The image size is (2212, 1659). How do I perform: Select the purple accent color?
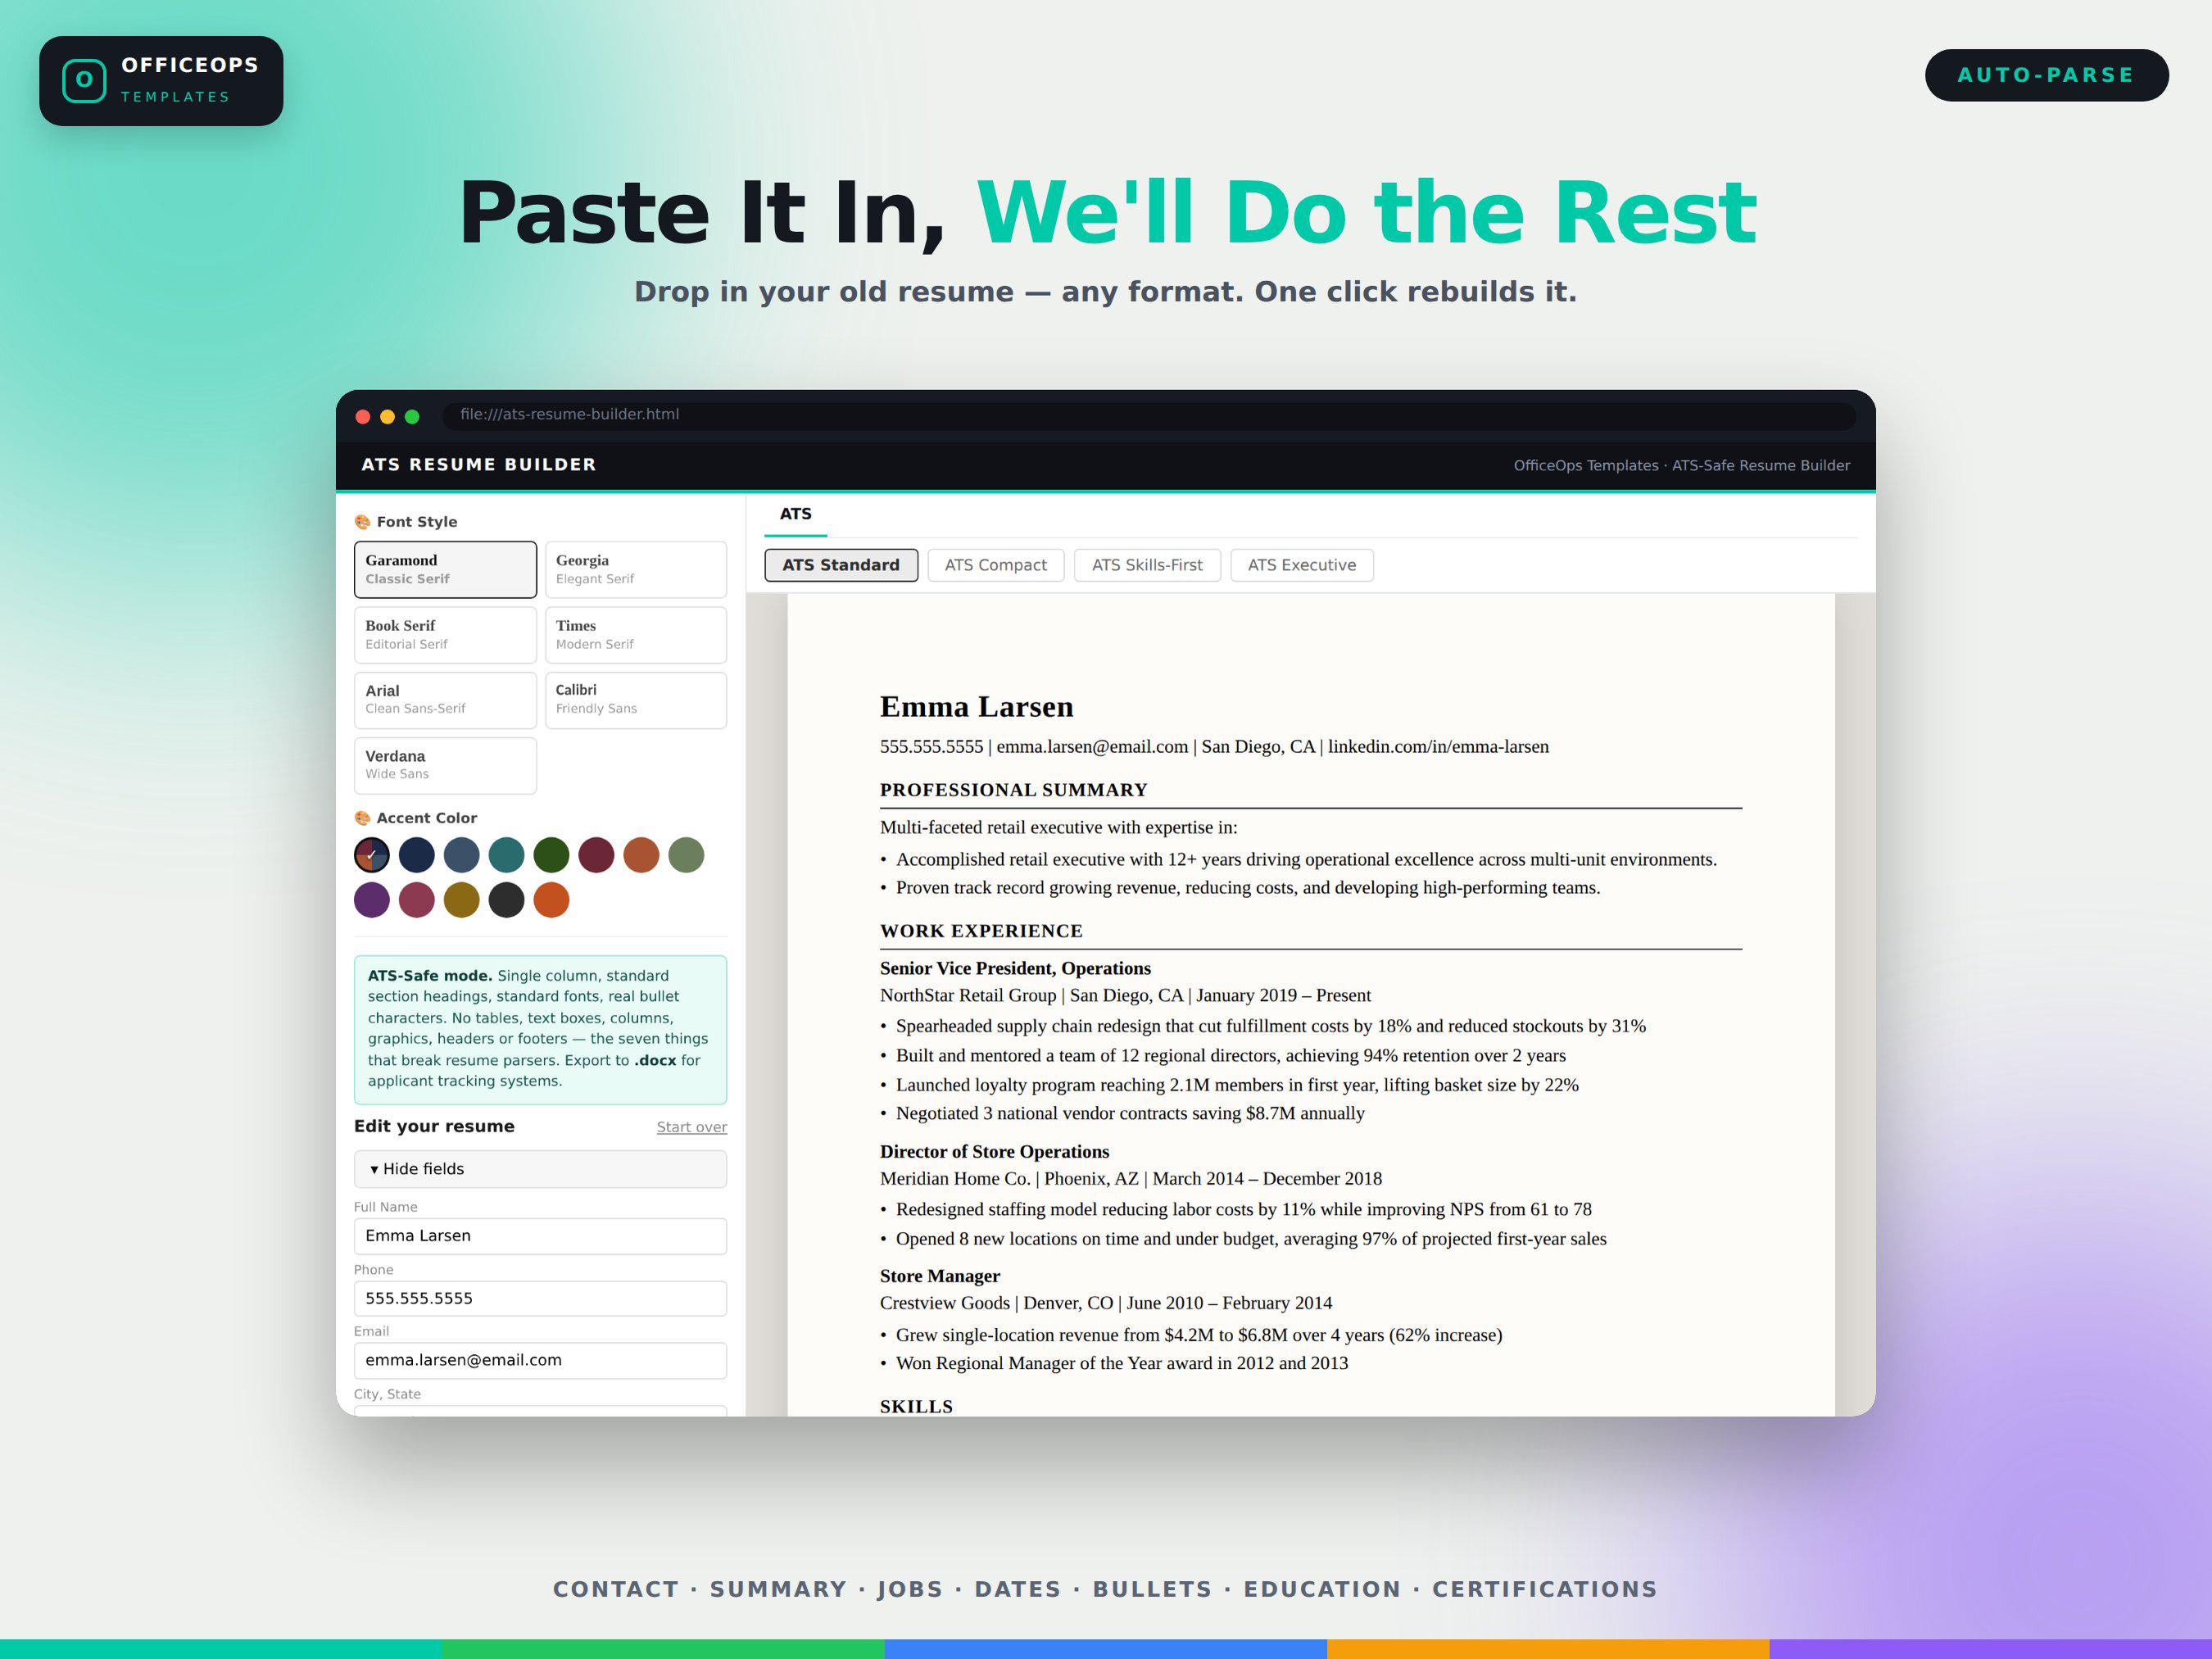[x=372, y=900]
